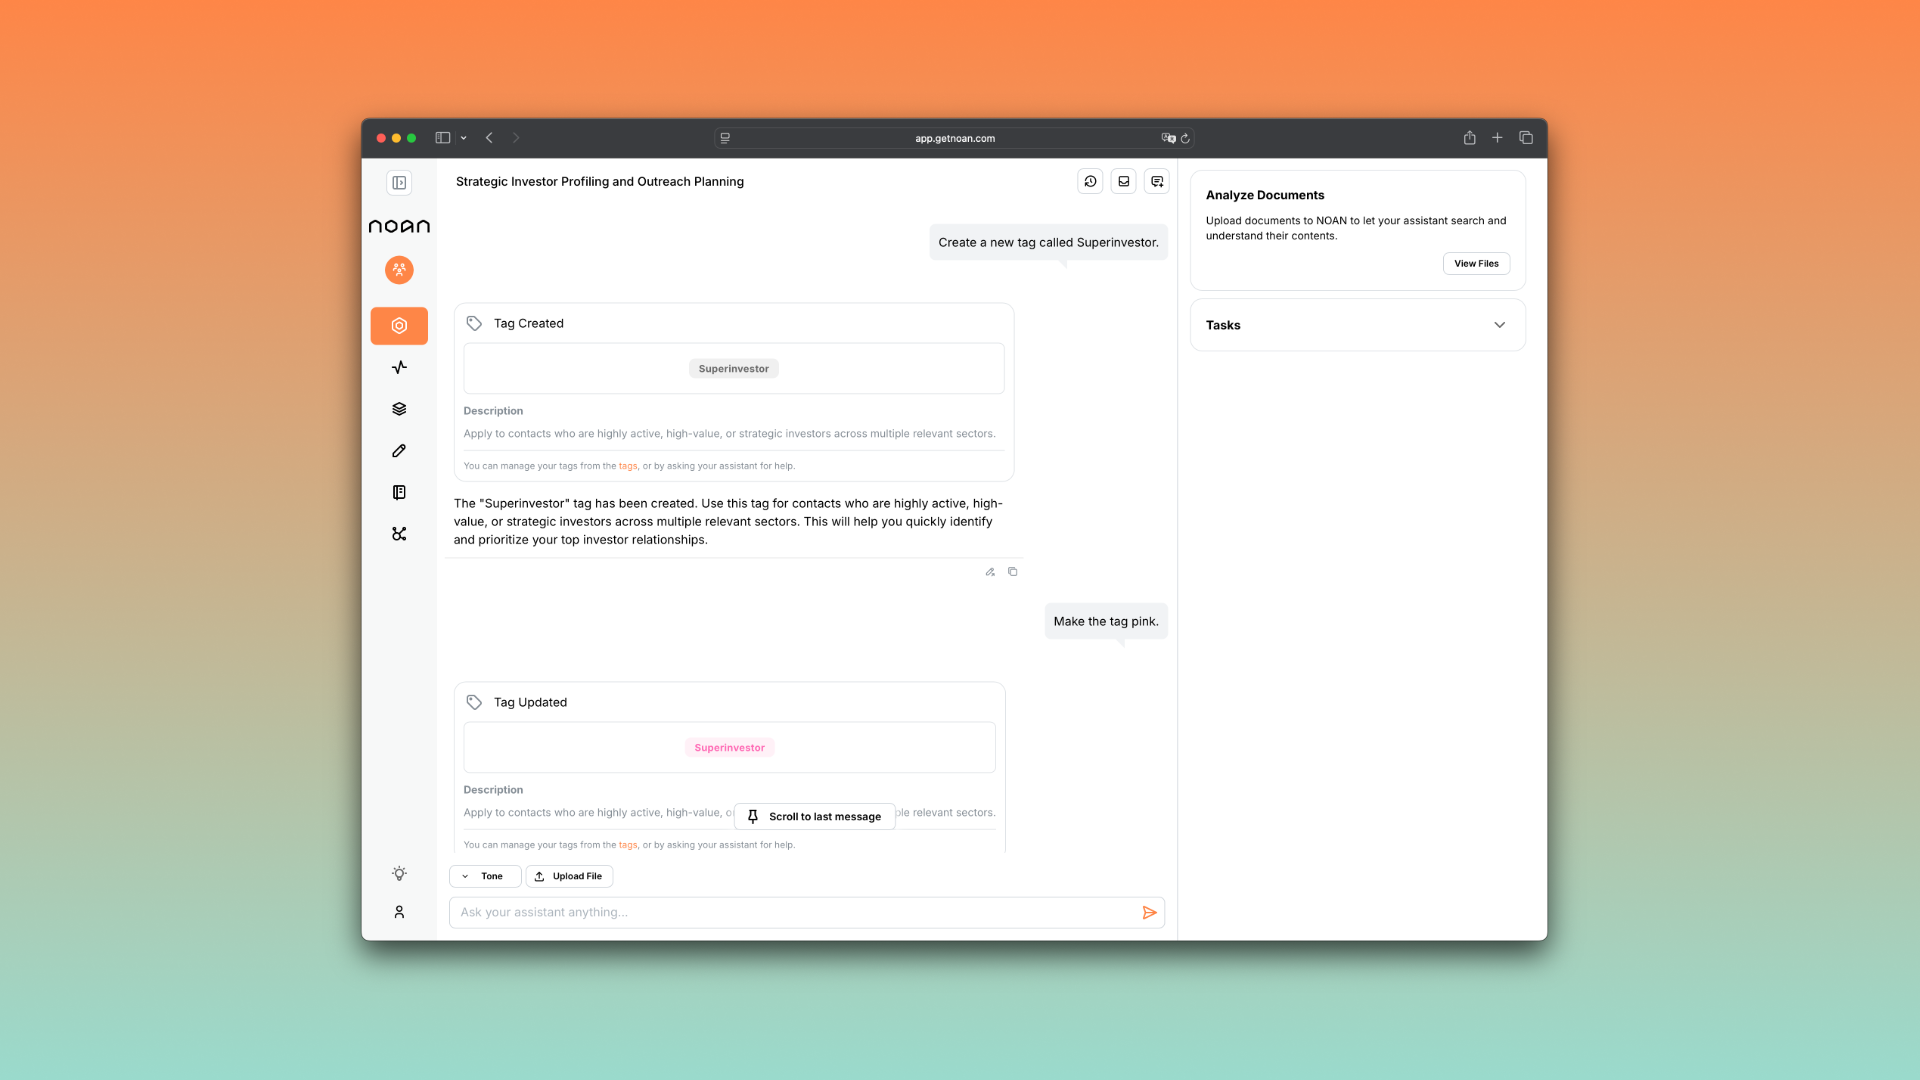This screenshot has width=1920, height=1080.
Task: Click the lightbulb ideas icon
Action: click(399, 873)
